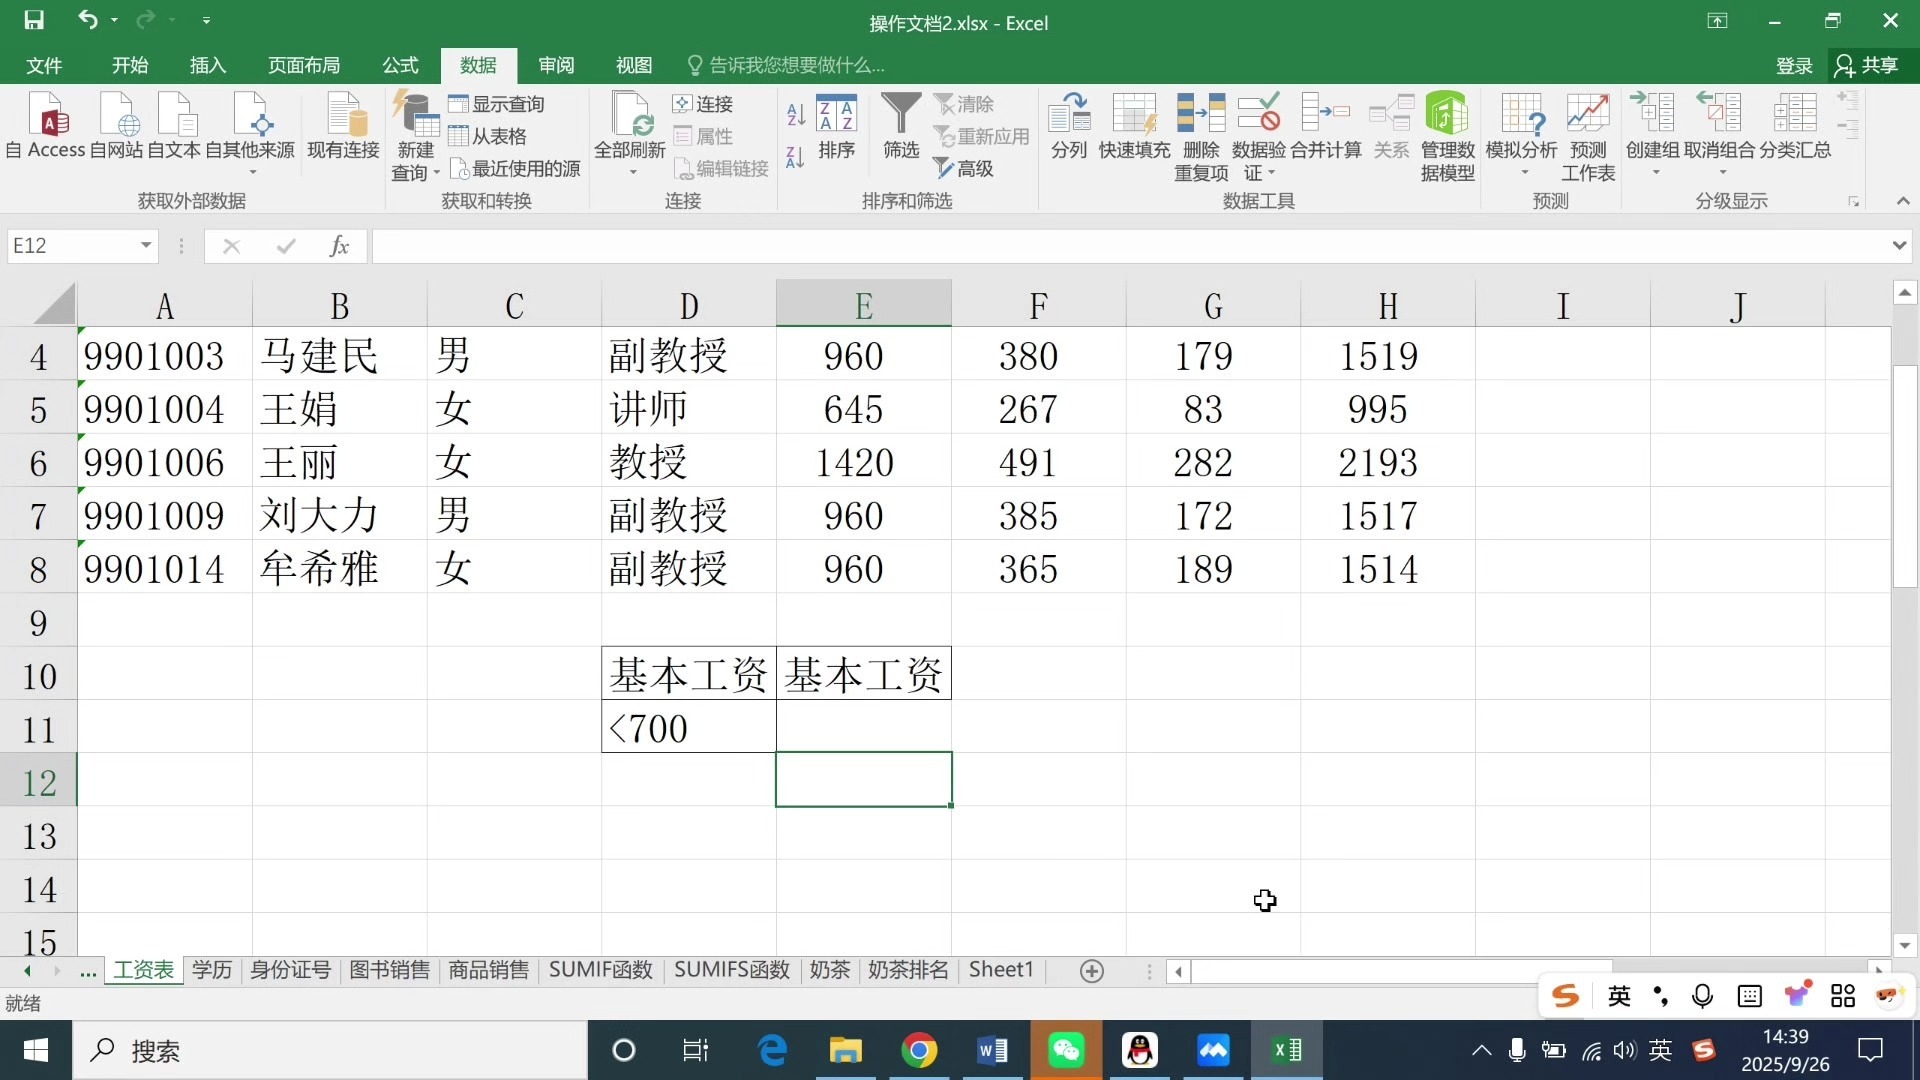Click the cell with 马建民
Image resolution: width=1920 pixels, height=1080 pixels.
[x=340, y=356]
